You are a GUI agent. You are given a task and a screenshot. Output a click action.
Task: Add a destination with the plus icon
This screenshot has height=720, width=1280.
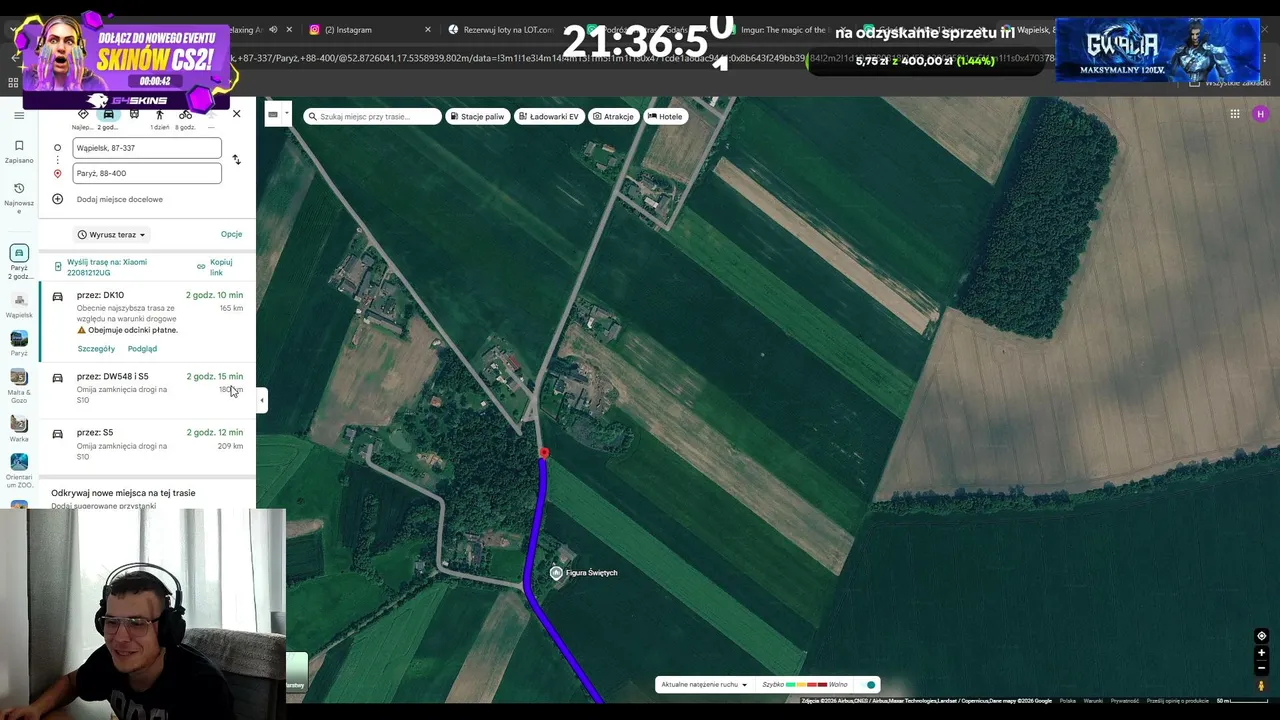(57, 199)
